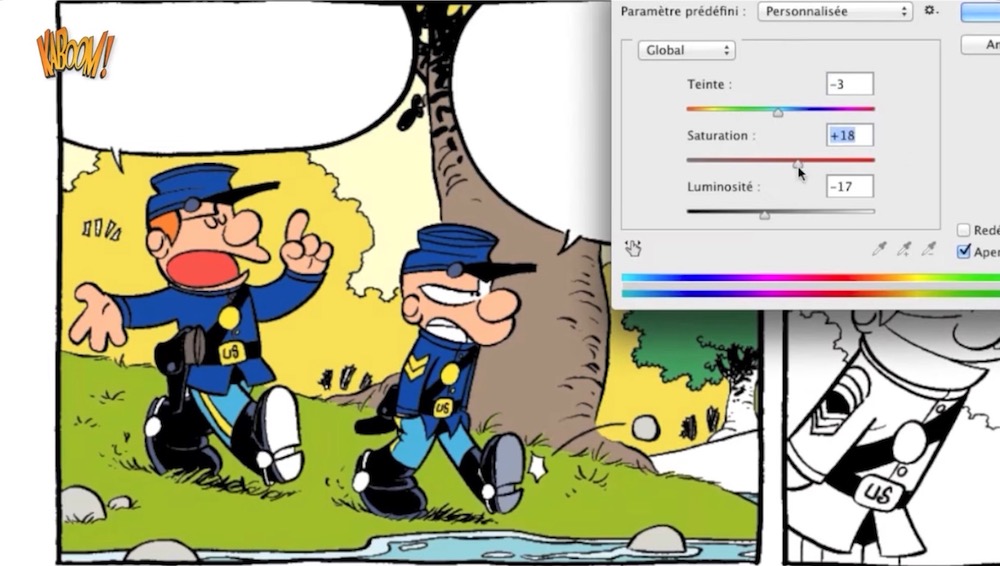Select the plain eyedropper tool
The width and height of the screenshot is (1000, 566).
[x=879, y=249]
